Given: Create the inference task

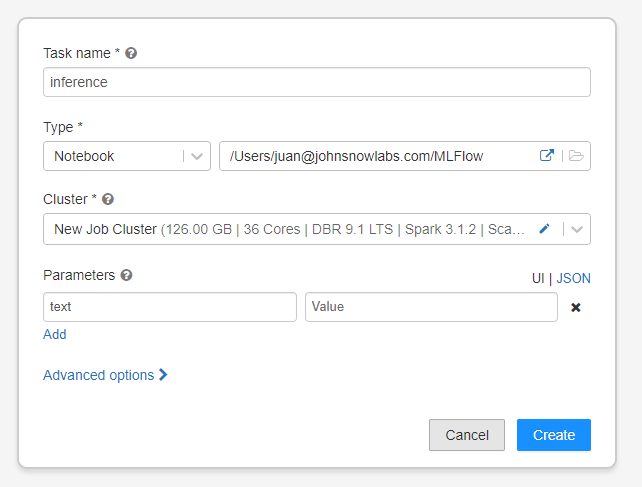Looking at the screenshot, I should click(554, 435).
